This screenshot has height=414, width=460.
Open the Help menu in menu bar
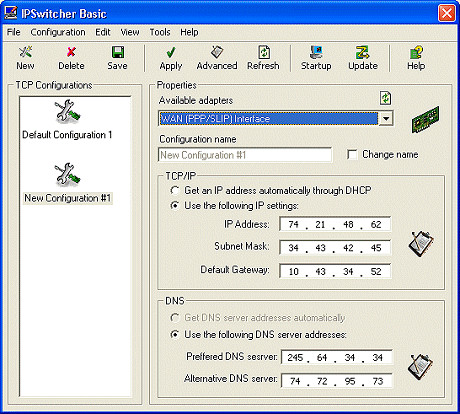click(189, 32)
